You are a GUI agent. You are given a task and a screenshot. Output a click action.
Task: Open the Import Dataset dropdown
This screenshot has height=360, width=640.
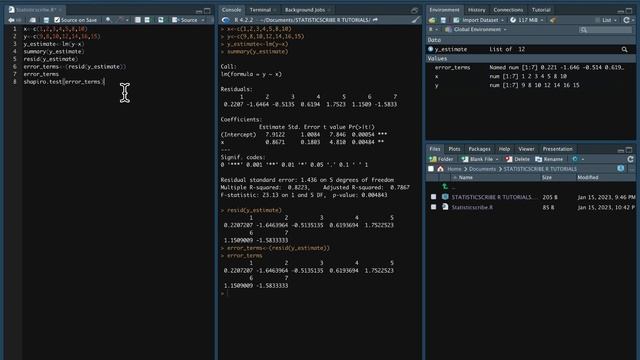click(478, 20)
